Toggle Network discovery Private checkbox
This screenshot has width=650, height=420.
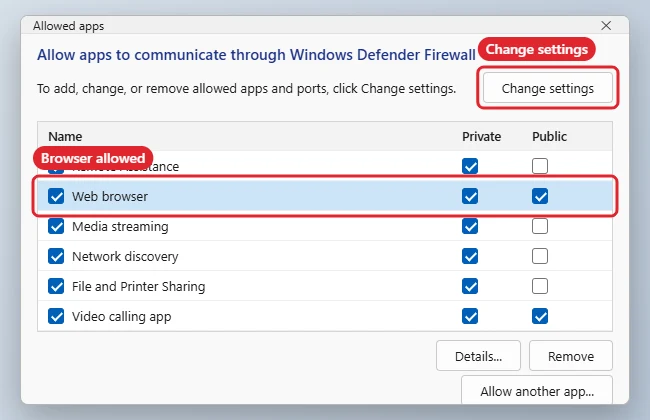click(x=470, y=256)
